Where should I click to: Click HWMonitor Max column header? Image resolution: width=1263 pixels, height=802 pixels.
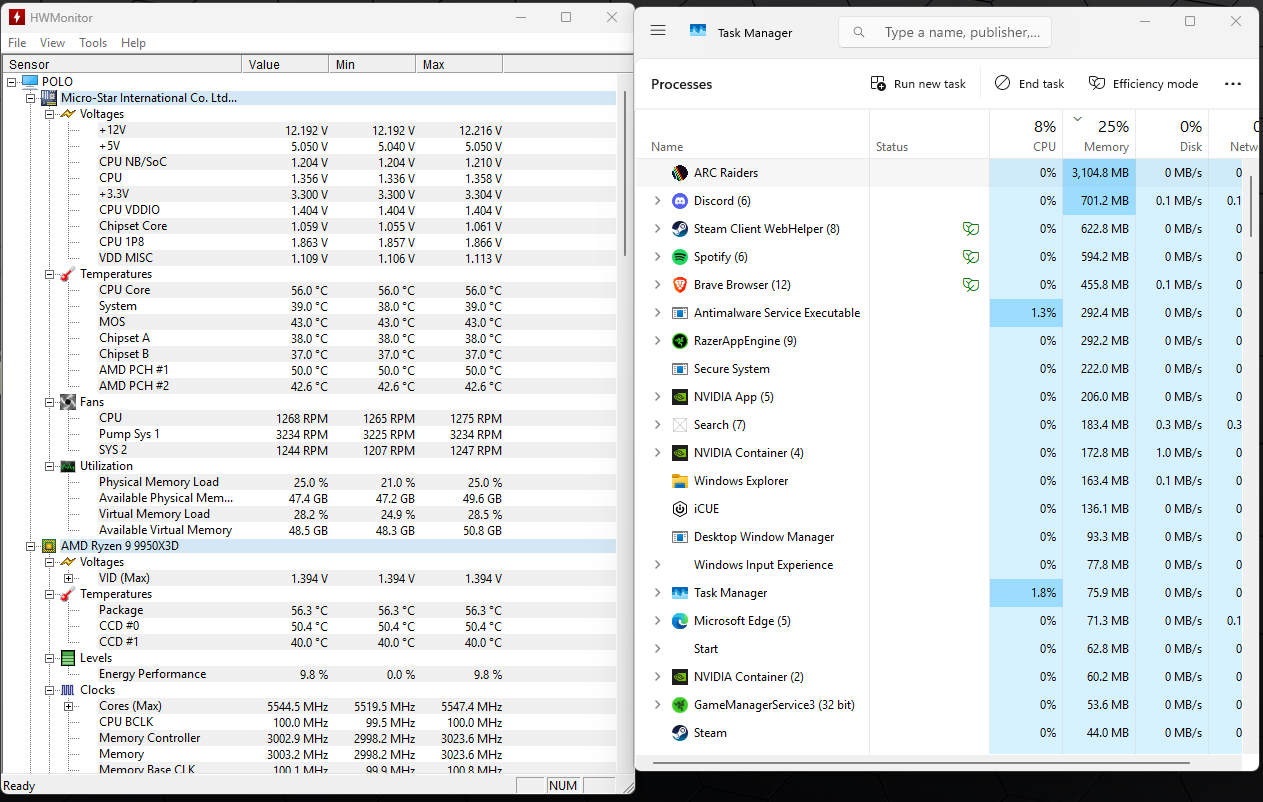pyautogui.click(x=459, y=64)
